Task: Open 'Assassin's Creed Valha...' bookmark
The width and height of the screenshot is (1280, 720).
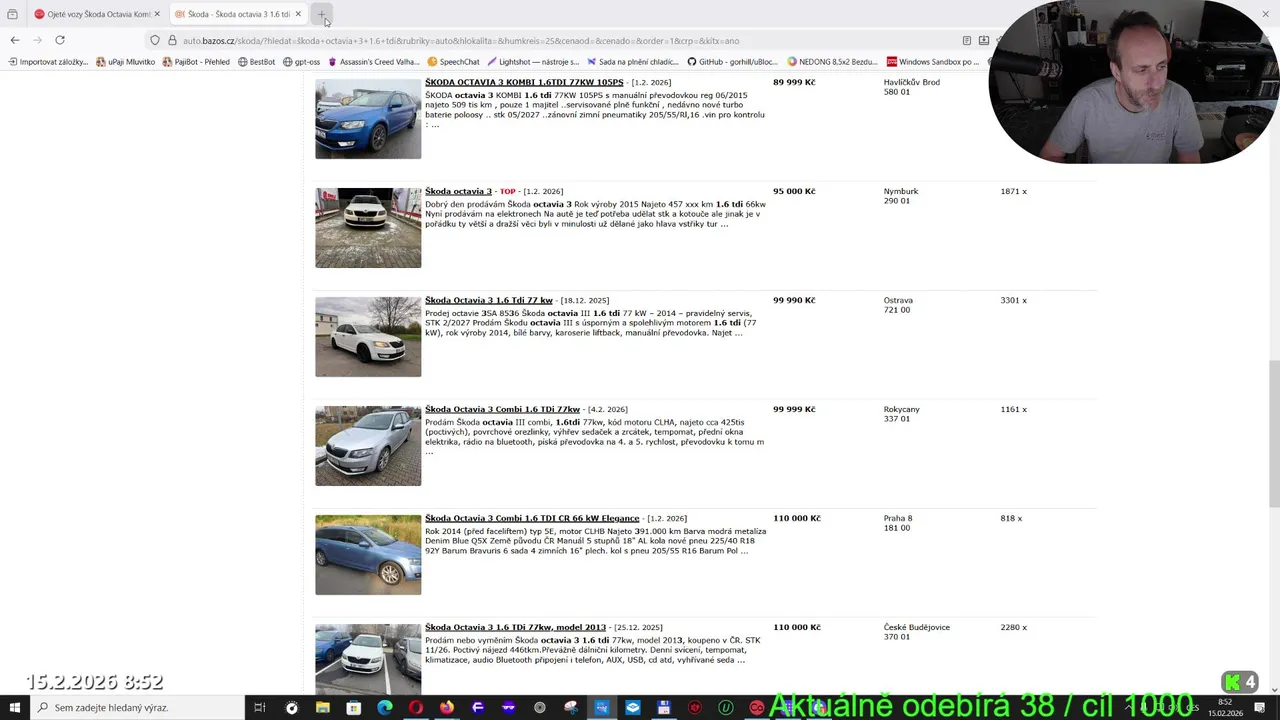Action: [373, 62]
